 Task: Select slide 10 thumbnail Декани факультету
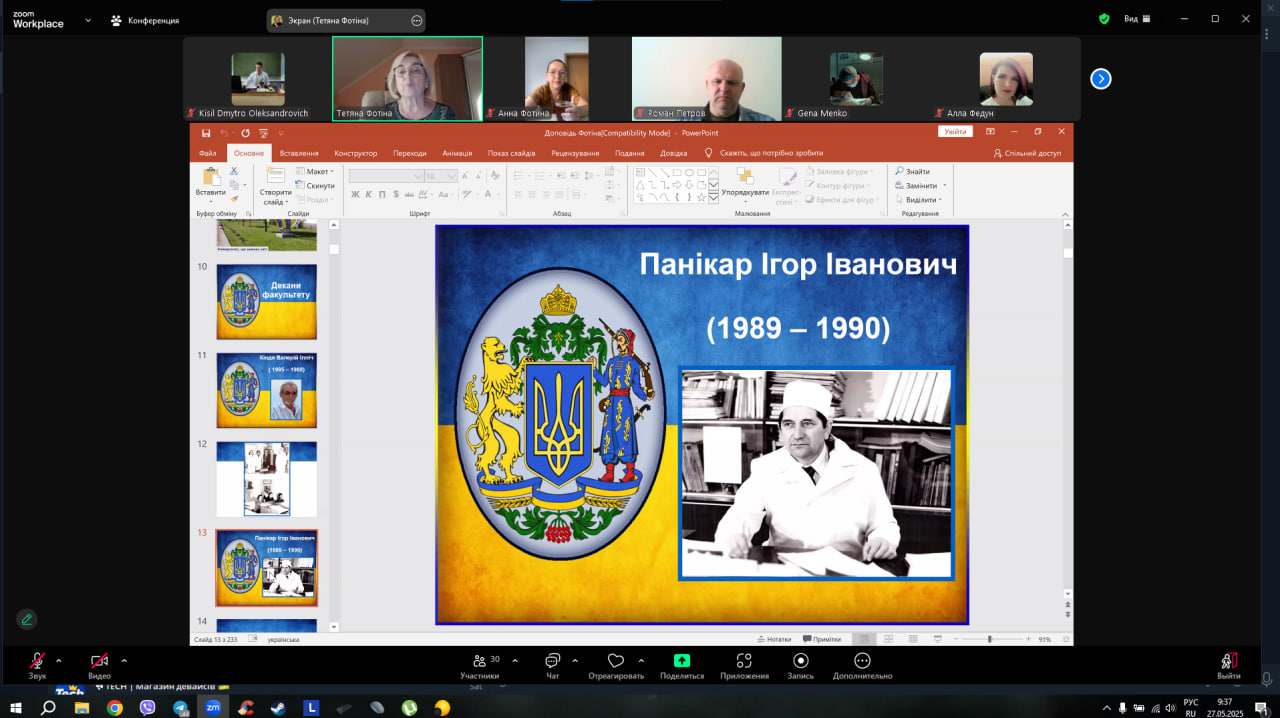(x=267, y=302)
